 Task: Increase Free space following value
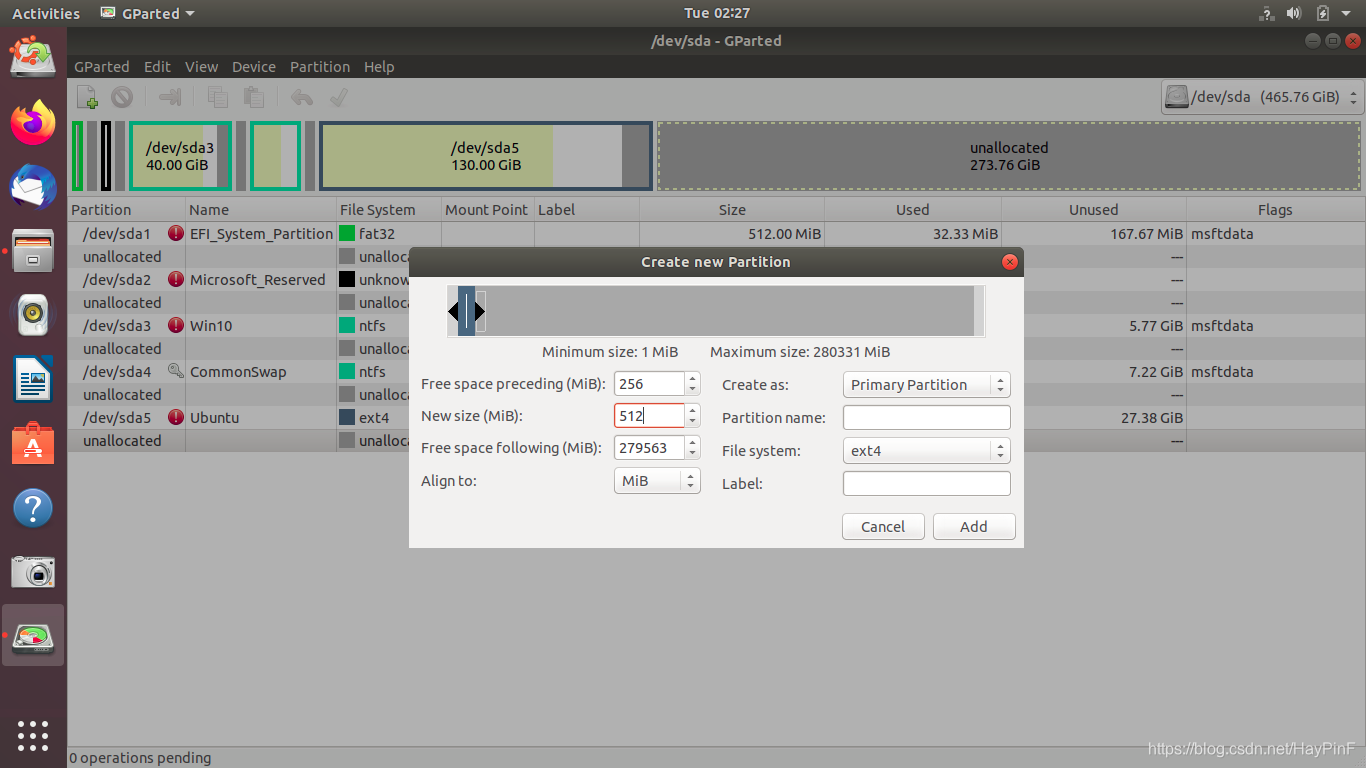pyautogui.click(x=693, y=442)
